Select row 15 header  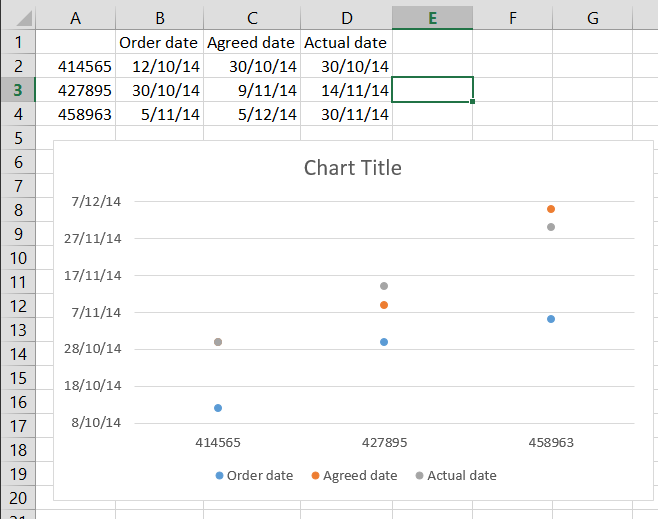tap(18, 378)
